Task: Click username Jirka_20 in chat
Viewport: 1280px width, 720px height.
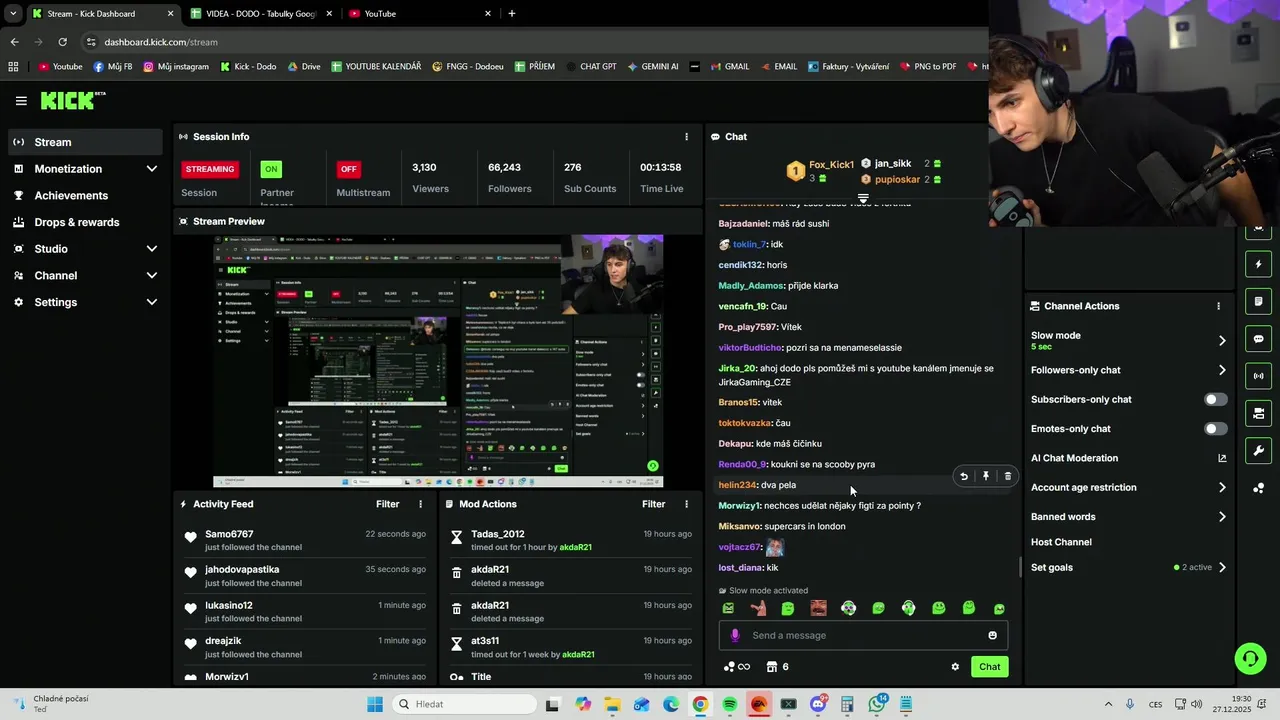Action: [x=737, y=369]
